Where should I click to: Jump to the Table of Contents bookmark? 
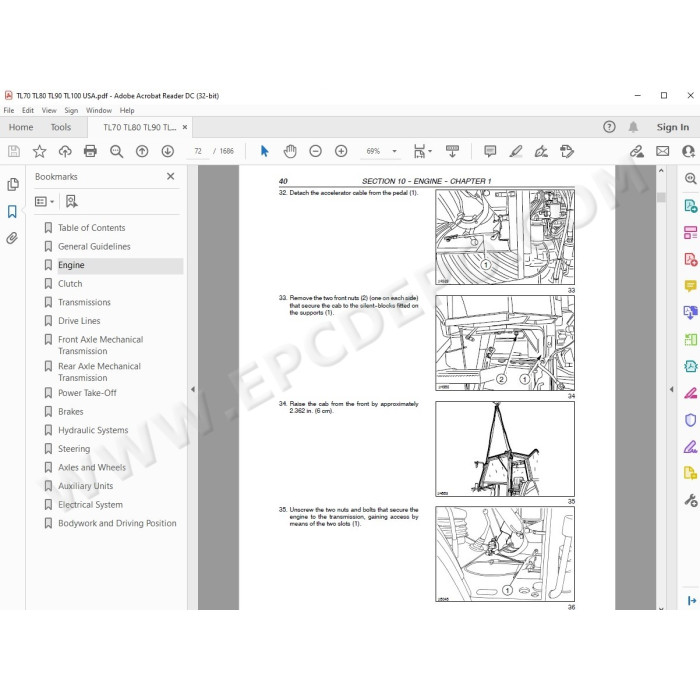(92, 228)
